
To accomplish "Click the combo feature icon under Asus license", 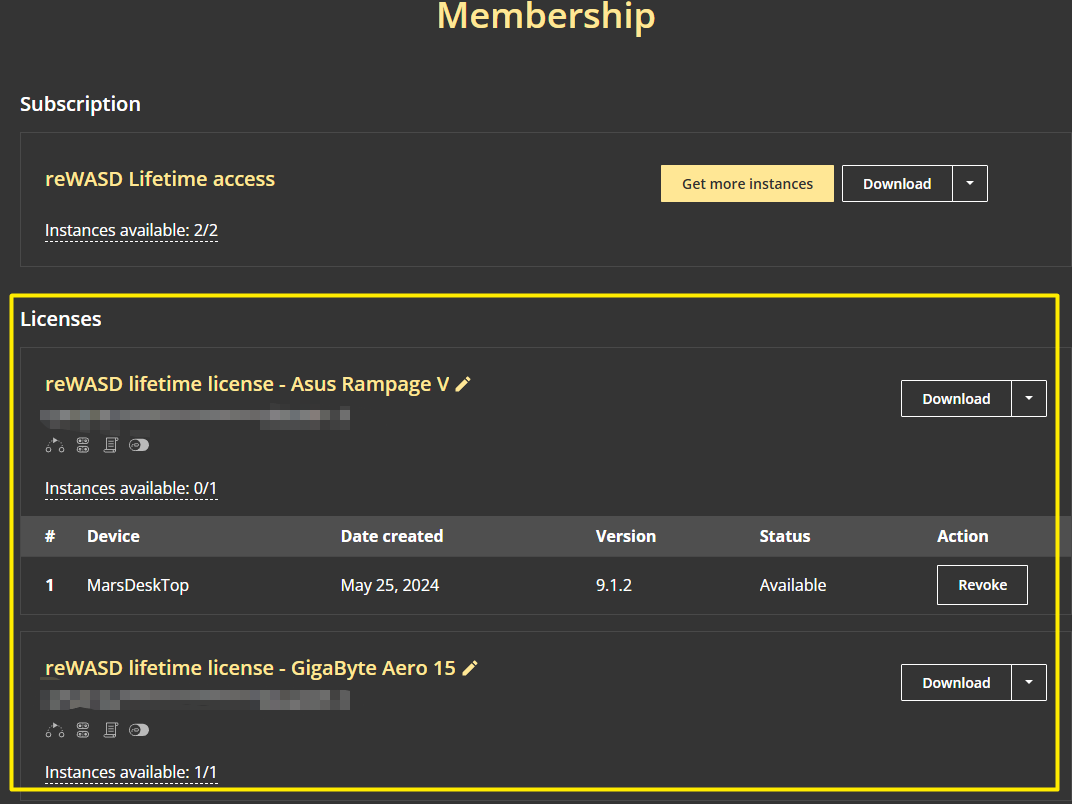I will click(x=54, y=445).
